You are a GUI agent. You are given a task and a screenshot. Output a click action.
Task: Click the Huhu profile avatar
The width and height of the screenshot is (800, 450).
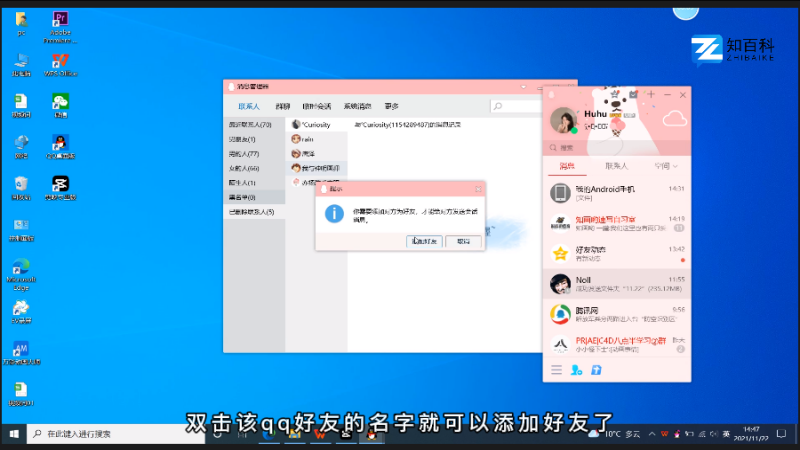563,120
